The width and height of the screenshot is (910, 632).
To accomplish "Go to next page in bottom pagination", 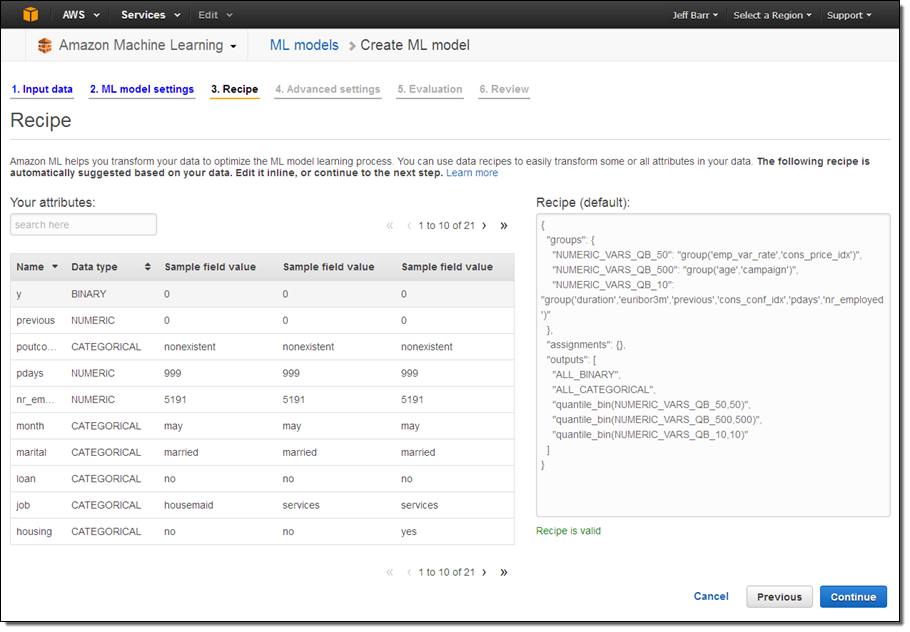I will tap(484, 572).
